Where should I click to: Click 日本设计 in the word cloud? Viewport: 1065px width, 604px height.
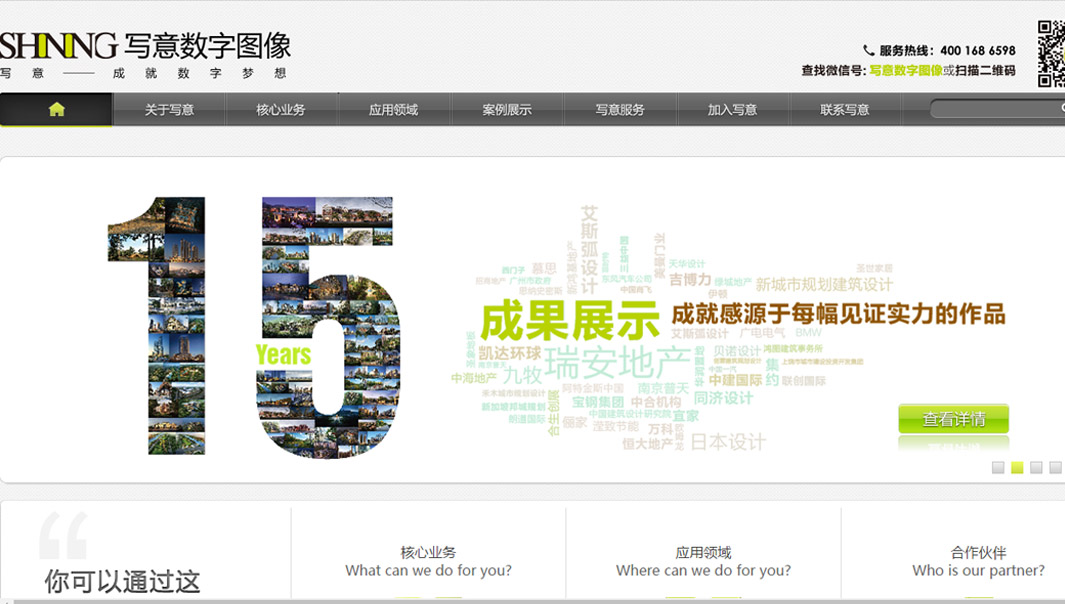728,442
